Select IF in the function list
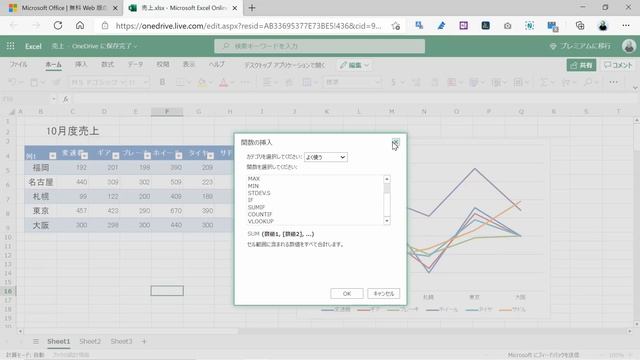Viewport: 640px width, 360px height. (x=250, y=200)
